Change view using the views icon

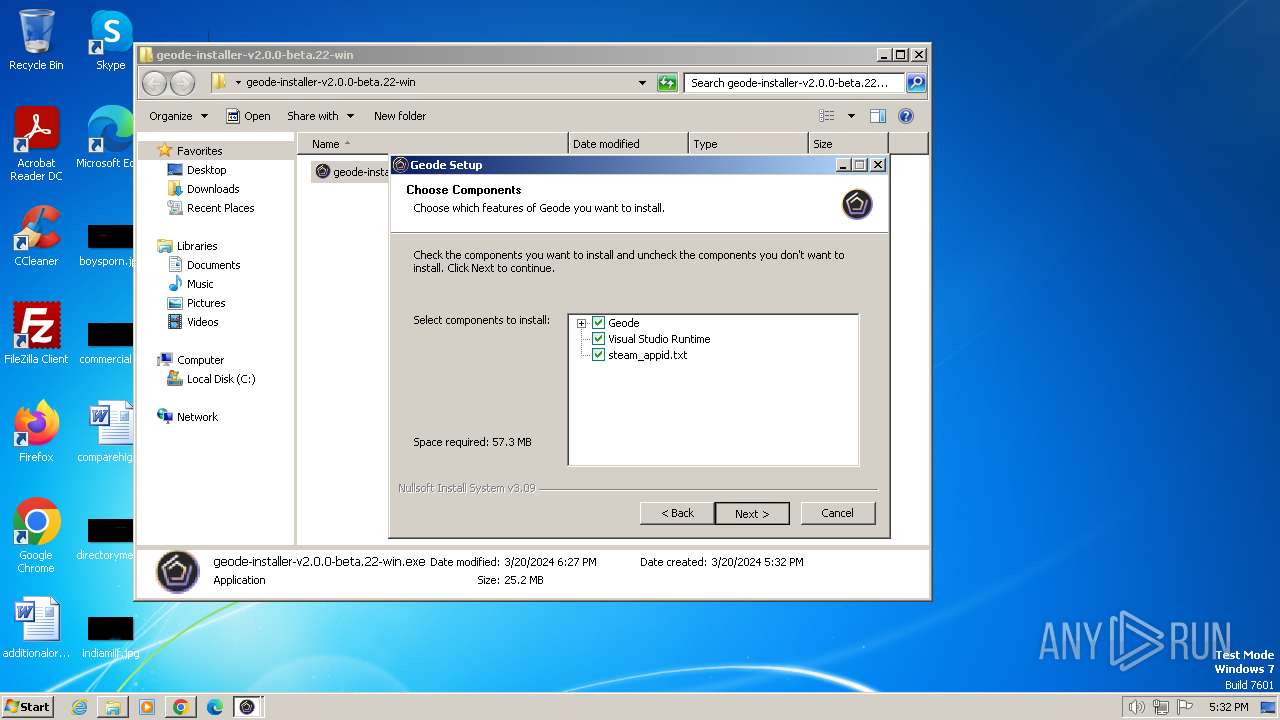[827, 116]
